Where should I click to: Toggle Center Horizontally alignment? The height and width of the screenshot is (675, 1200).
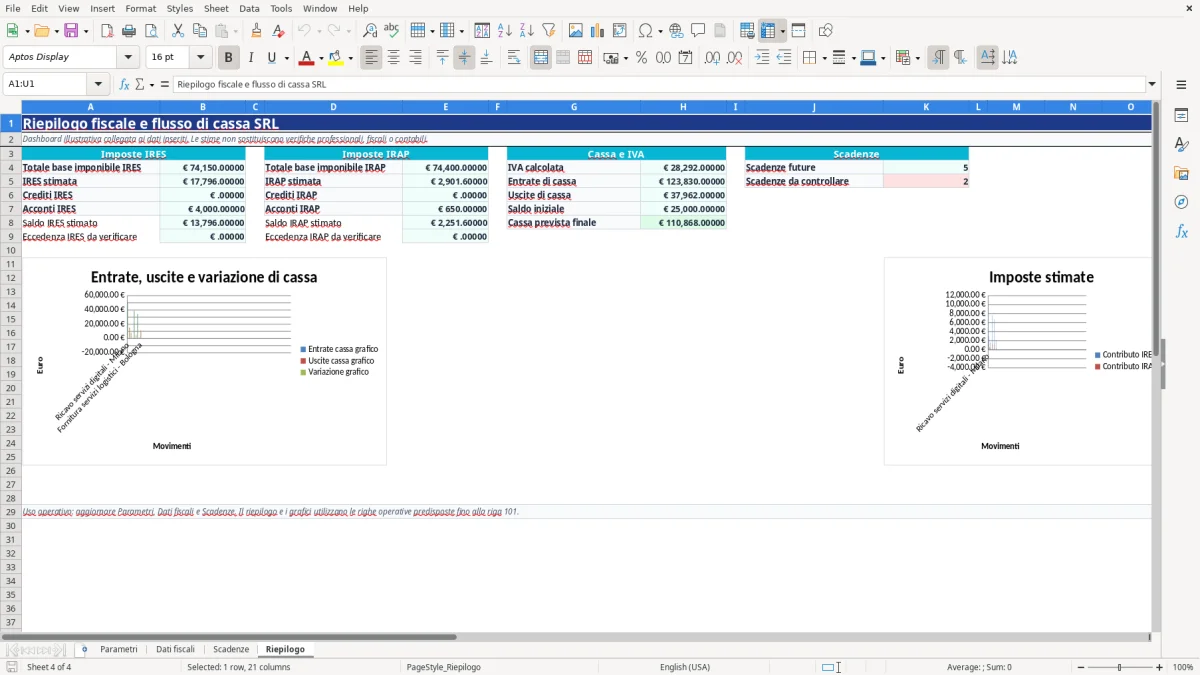tap(394, 58)
